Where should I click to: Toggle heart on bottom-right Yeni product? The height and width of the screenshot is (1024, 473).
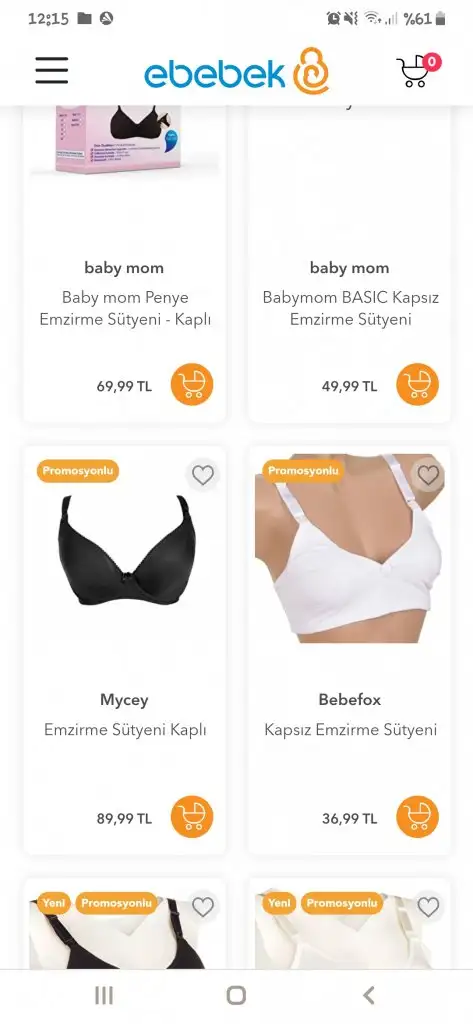click(428, 906)
